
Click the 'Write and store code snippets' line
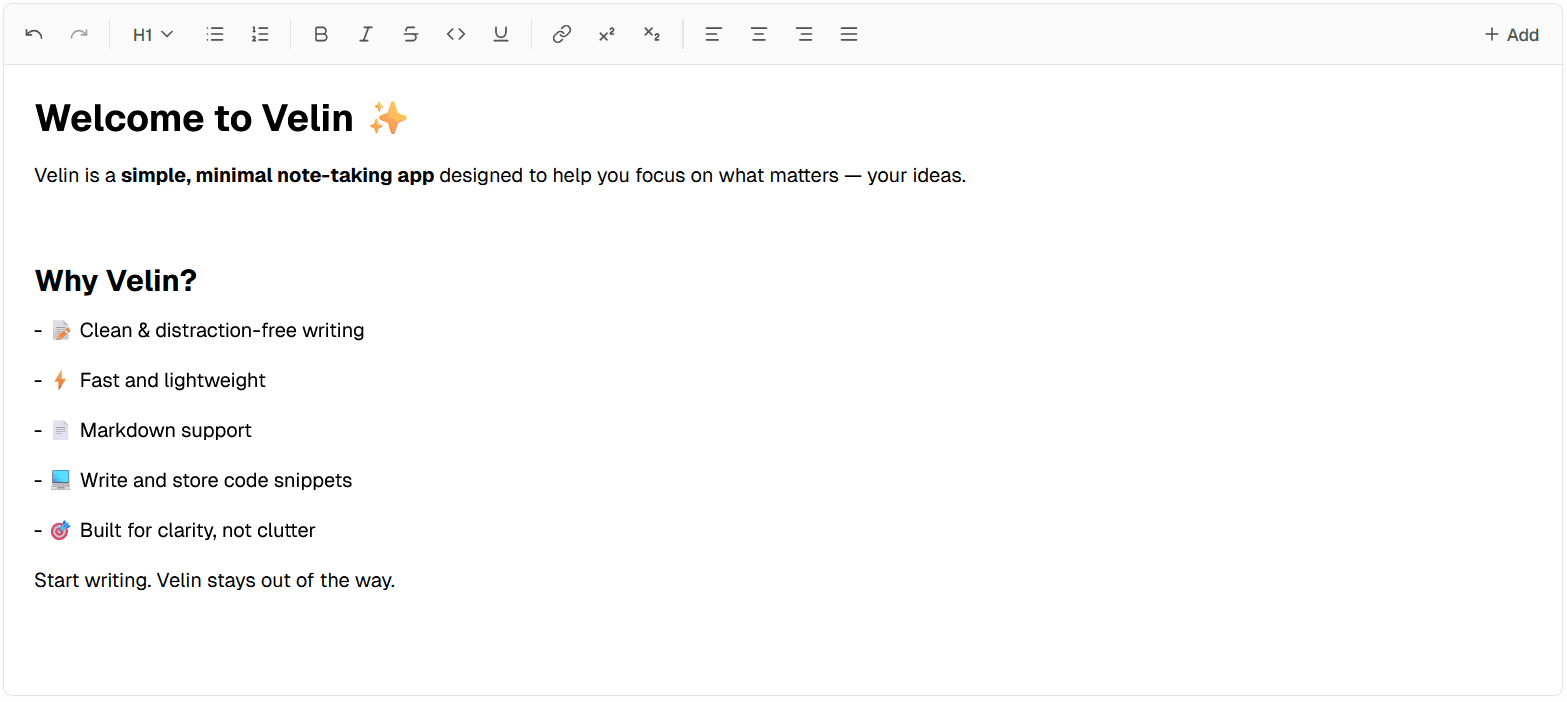pos(193,480)
